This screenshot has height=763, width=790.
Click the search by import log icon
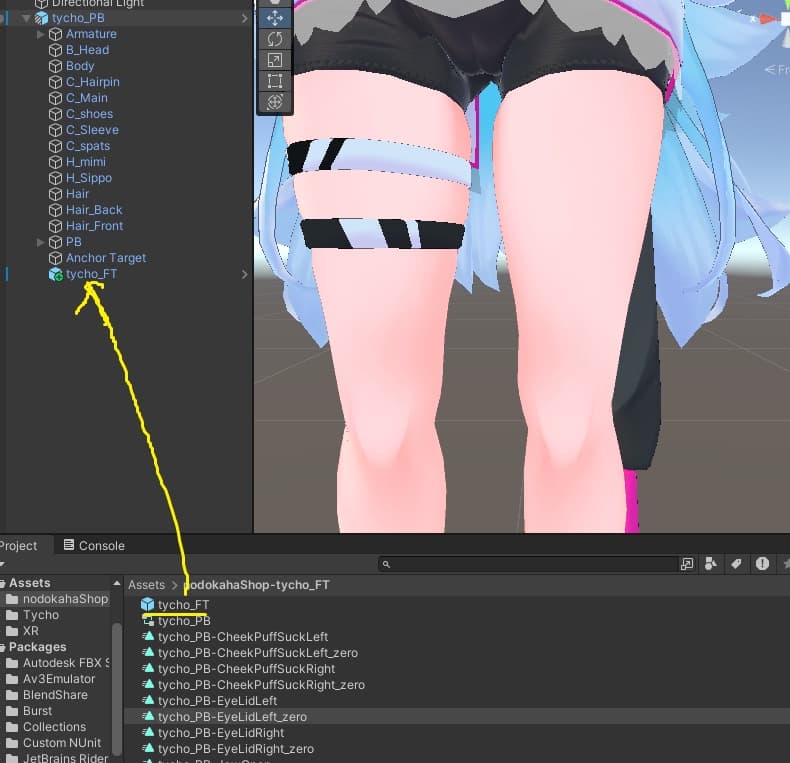click(762, 564)
